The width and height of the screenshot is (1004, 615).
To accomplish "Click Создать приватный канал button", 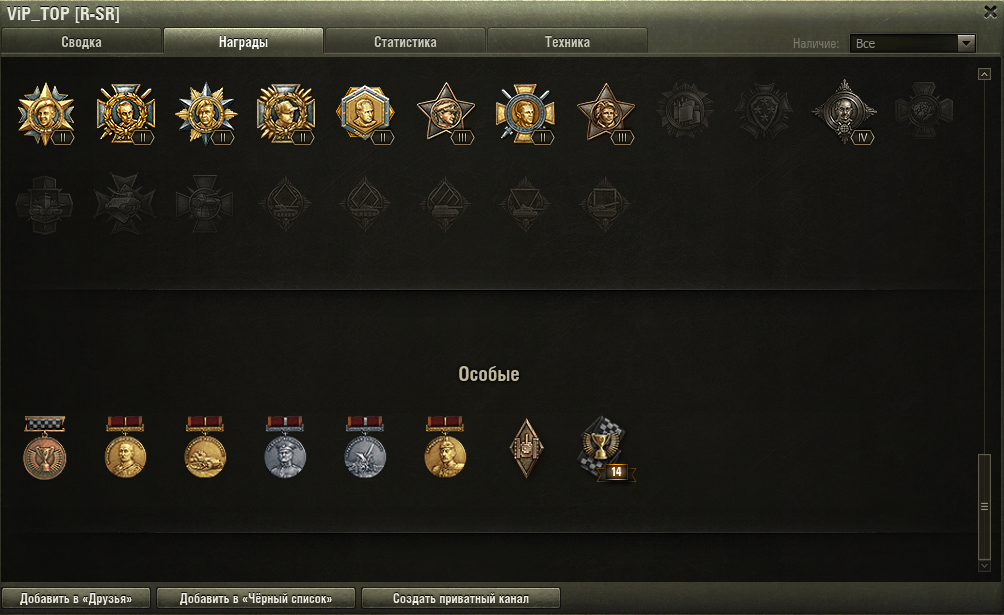I will (460, 598).
